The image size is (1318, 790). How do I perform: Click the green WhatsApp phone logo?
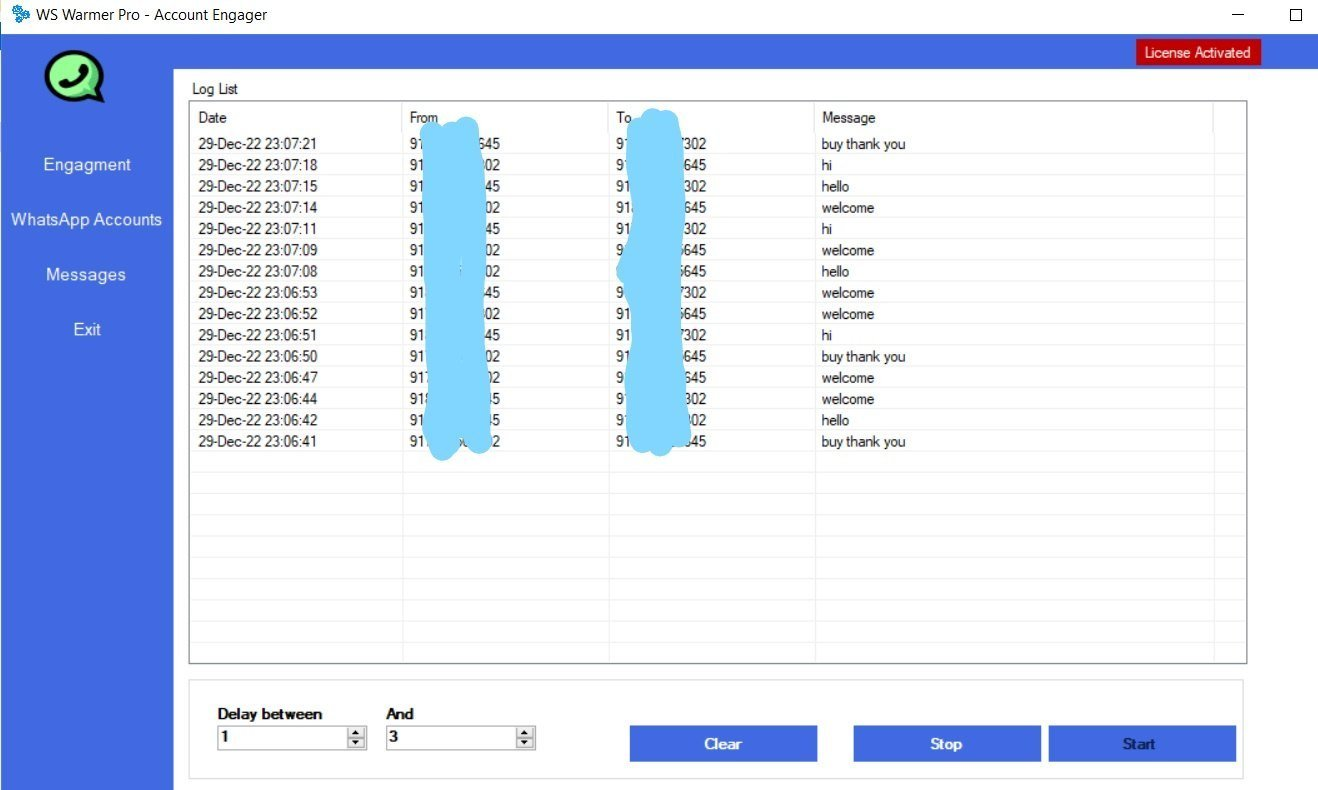click(74, 77)
